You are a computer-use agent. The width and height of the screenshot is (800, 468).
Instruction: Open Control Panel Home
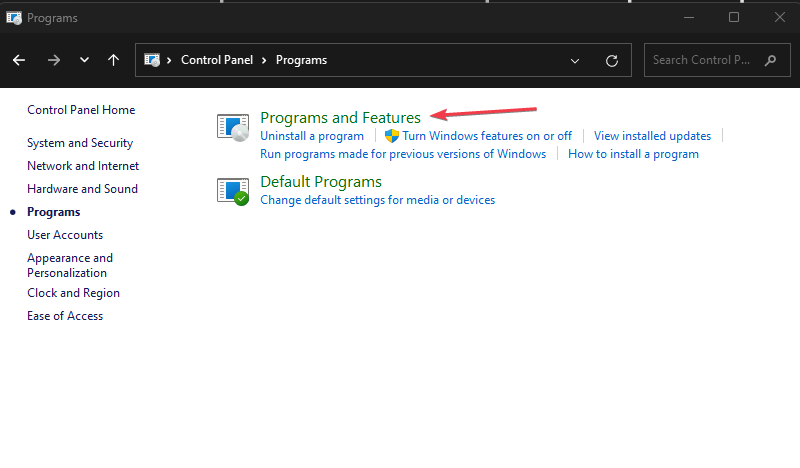81,110
